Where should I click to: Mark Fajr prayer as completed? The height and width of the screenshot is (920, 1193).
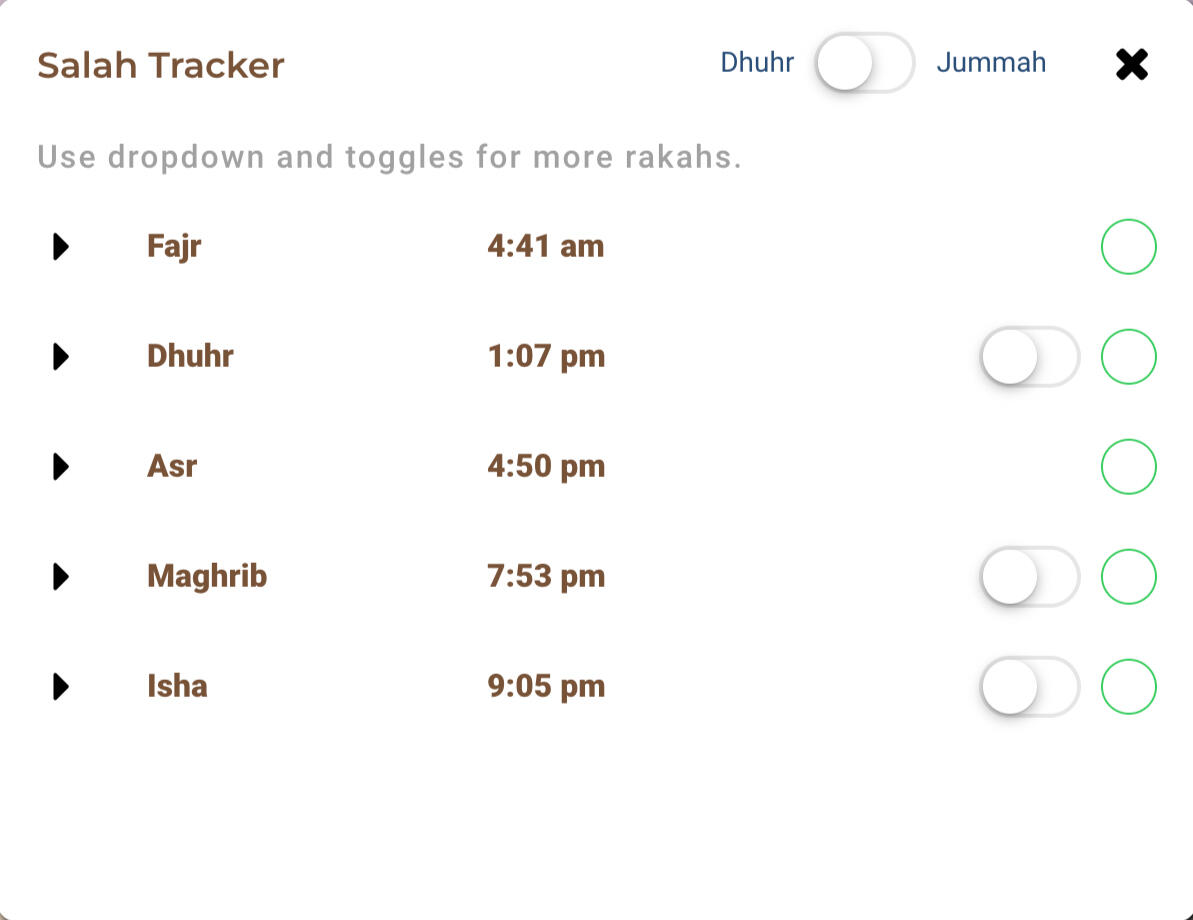point(1128,247)
